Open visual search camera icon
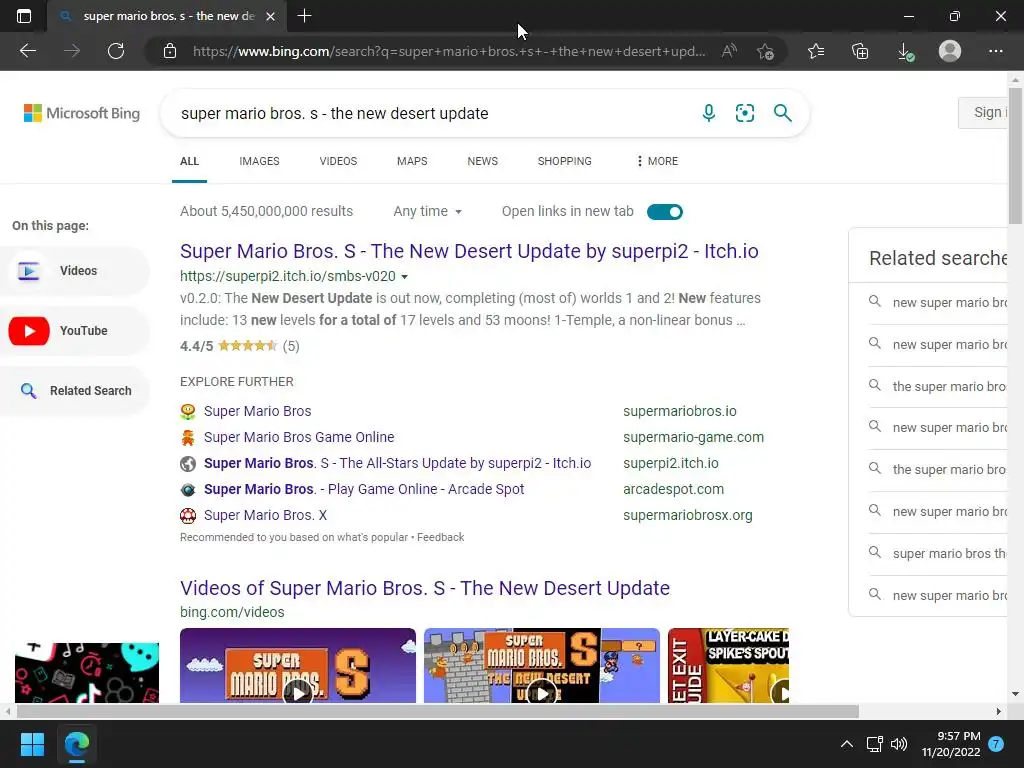Screen dimensions: 1024x768 pyautogui.click(x=744, y=113)
